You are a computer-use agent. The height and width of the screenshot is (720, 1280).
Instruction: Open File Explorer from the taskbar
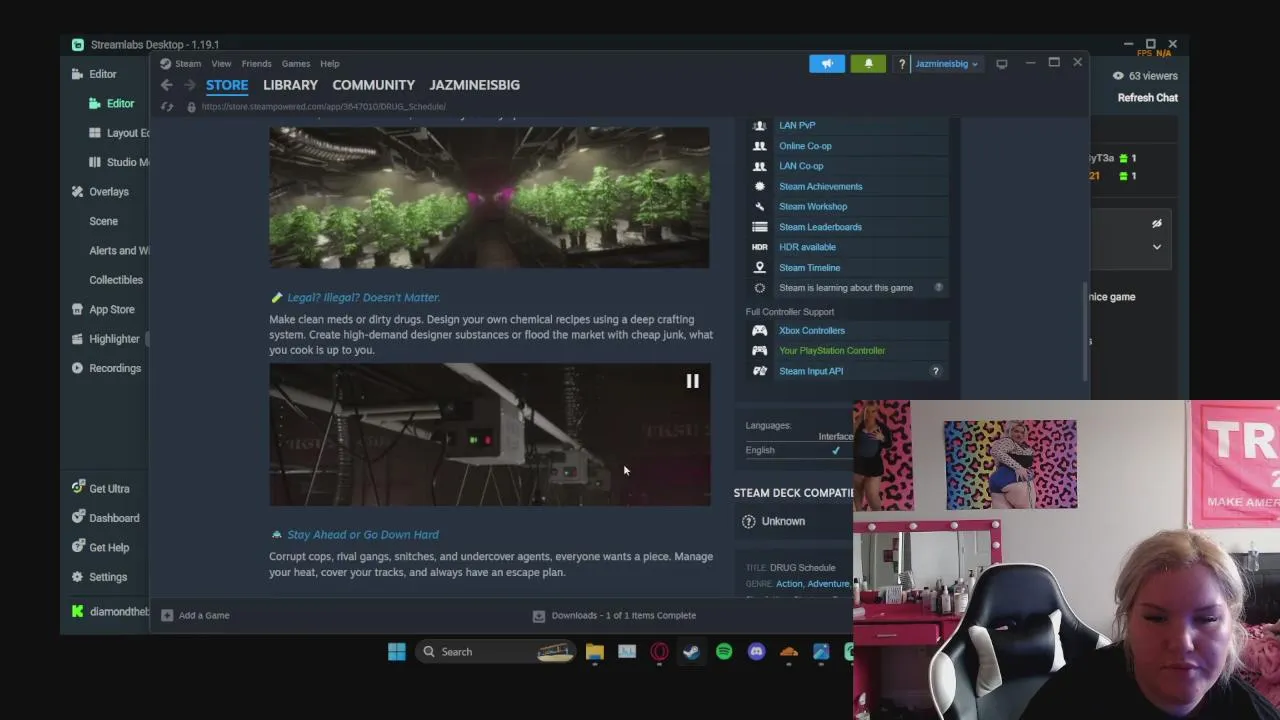click(x=595, y=652)
